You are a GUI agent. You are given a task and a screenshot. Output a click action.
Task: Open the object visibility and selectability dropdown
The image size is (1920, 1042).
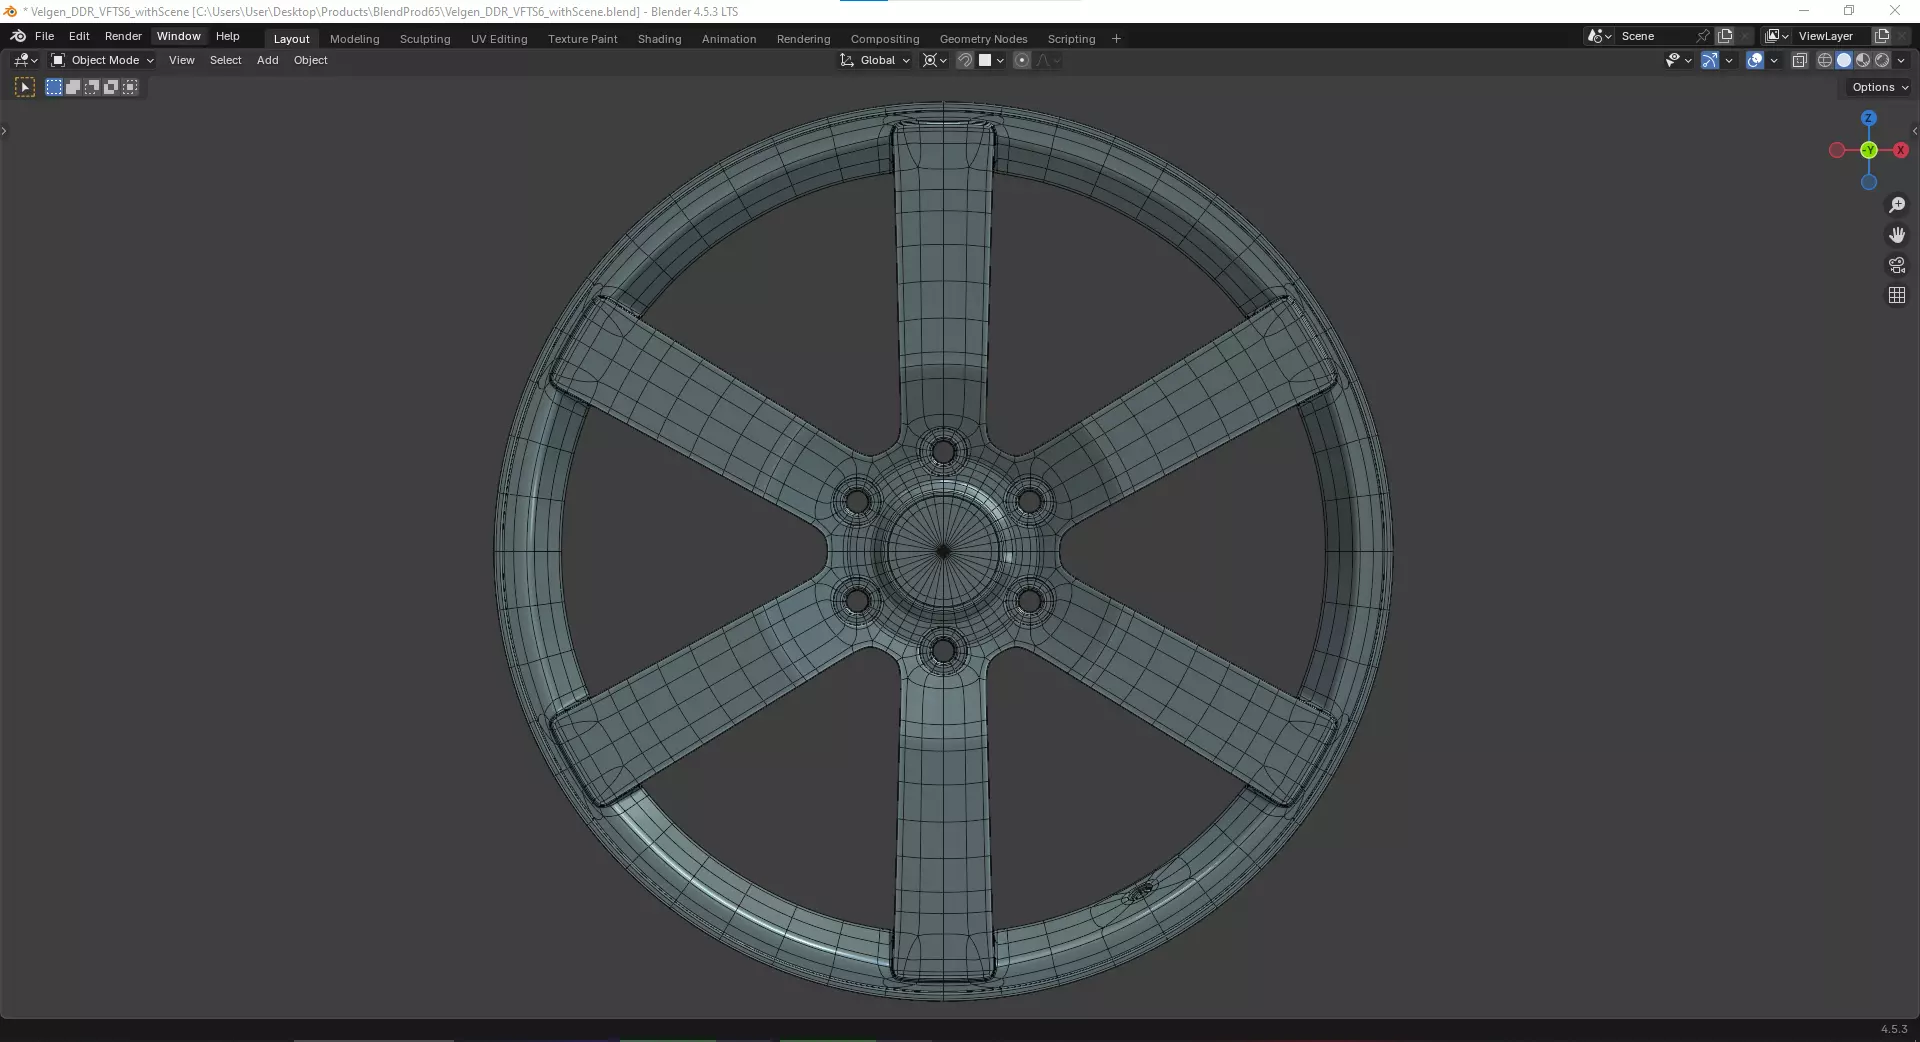pos(1679,60)
